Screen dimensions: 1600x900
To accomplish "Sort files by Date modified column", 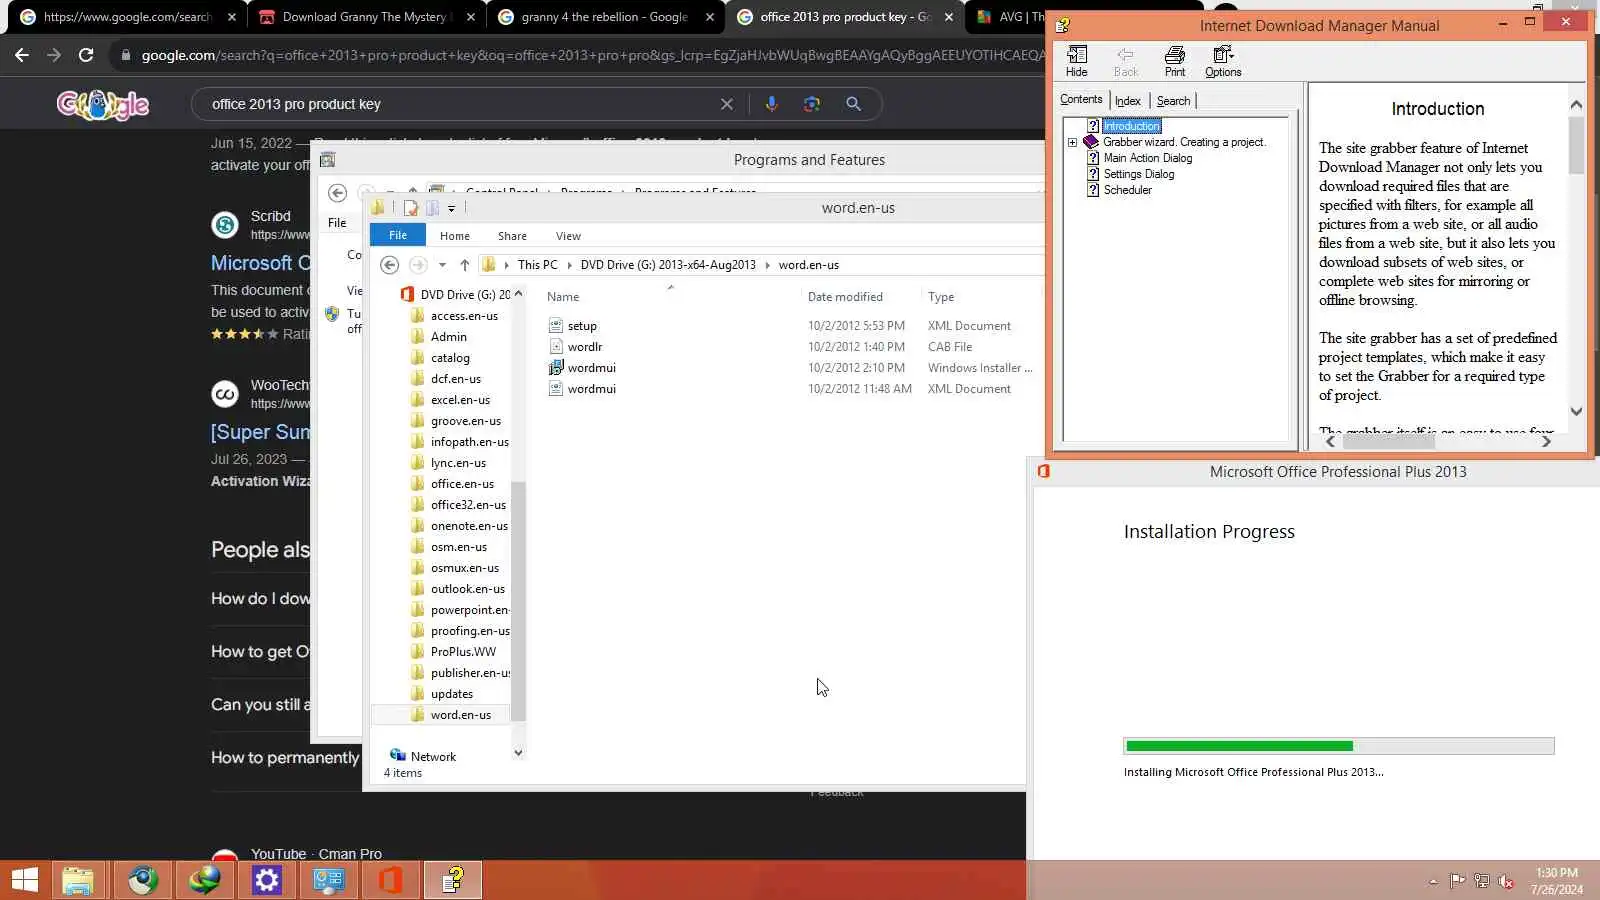I will 845,297.
